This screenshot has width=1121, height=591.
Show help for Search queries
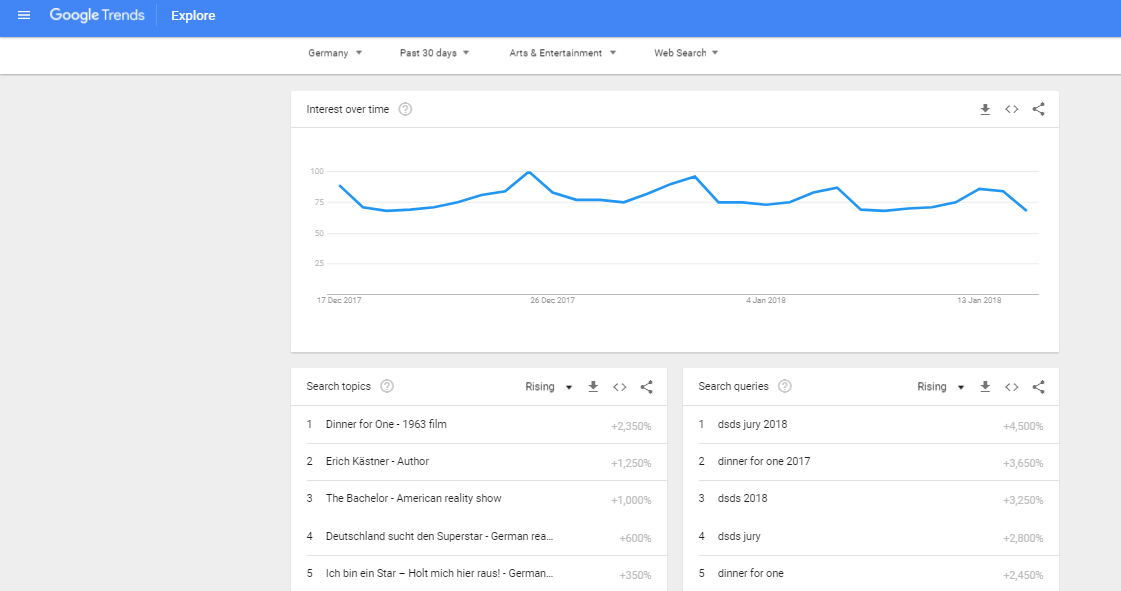point(785,387)
